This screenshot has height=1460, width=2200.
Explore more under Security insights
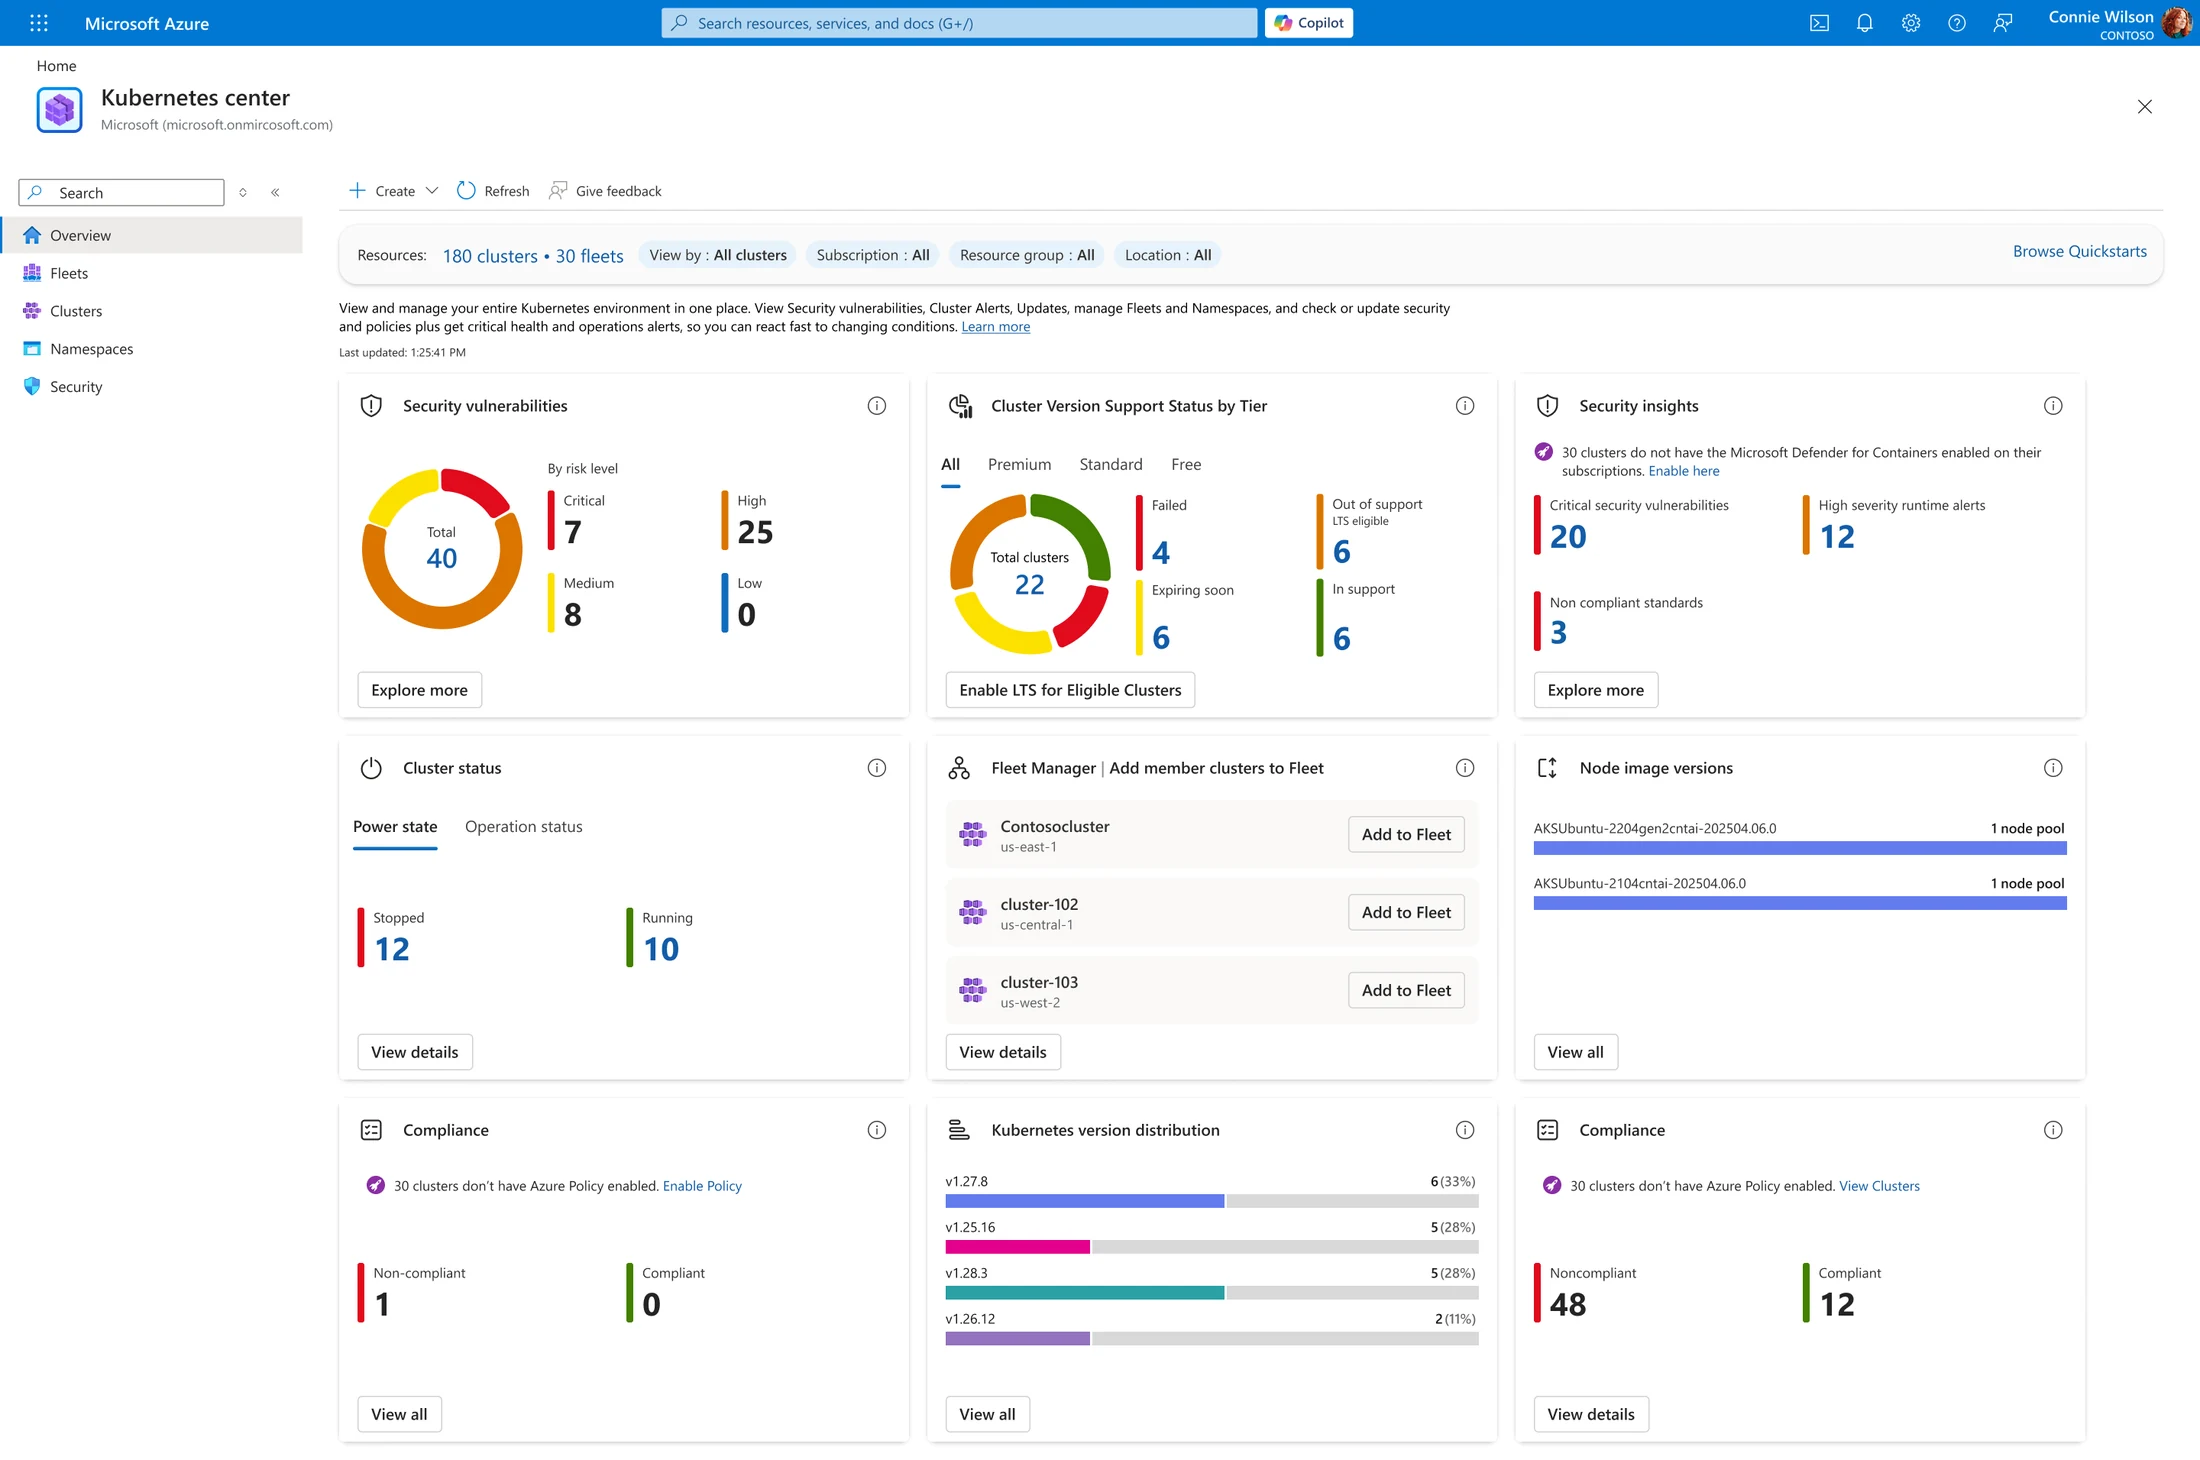[x=1595, y=690]
